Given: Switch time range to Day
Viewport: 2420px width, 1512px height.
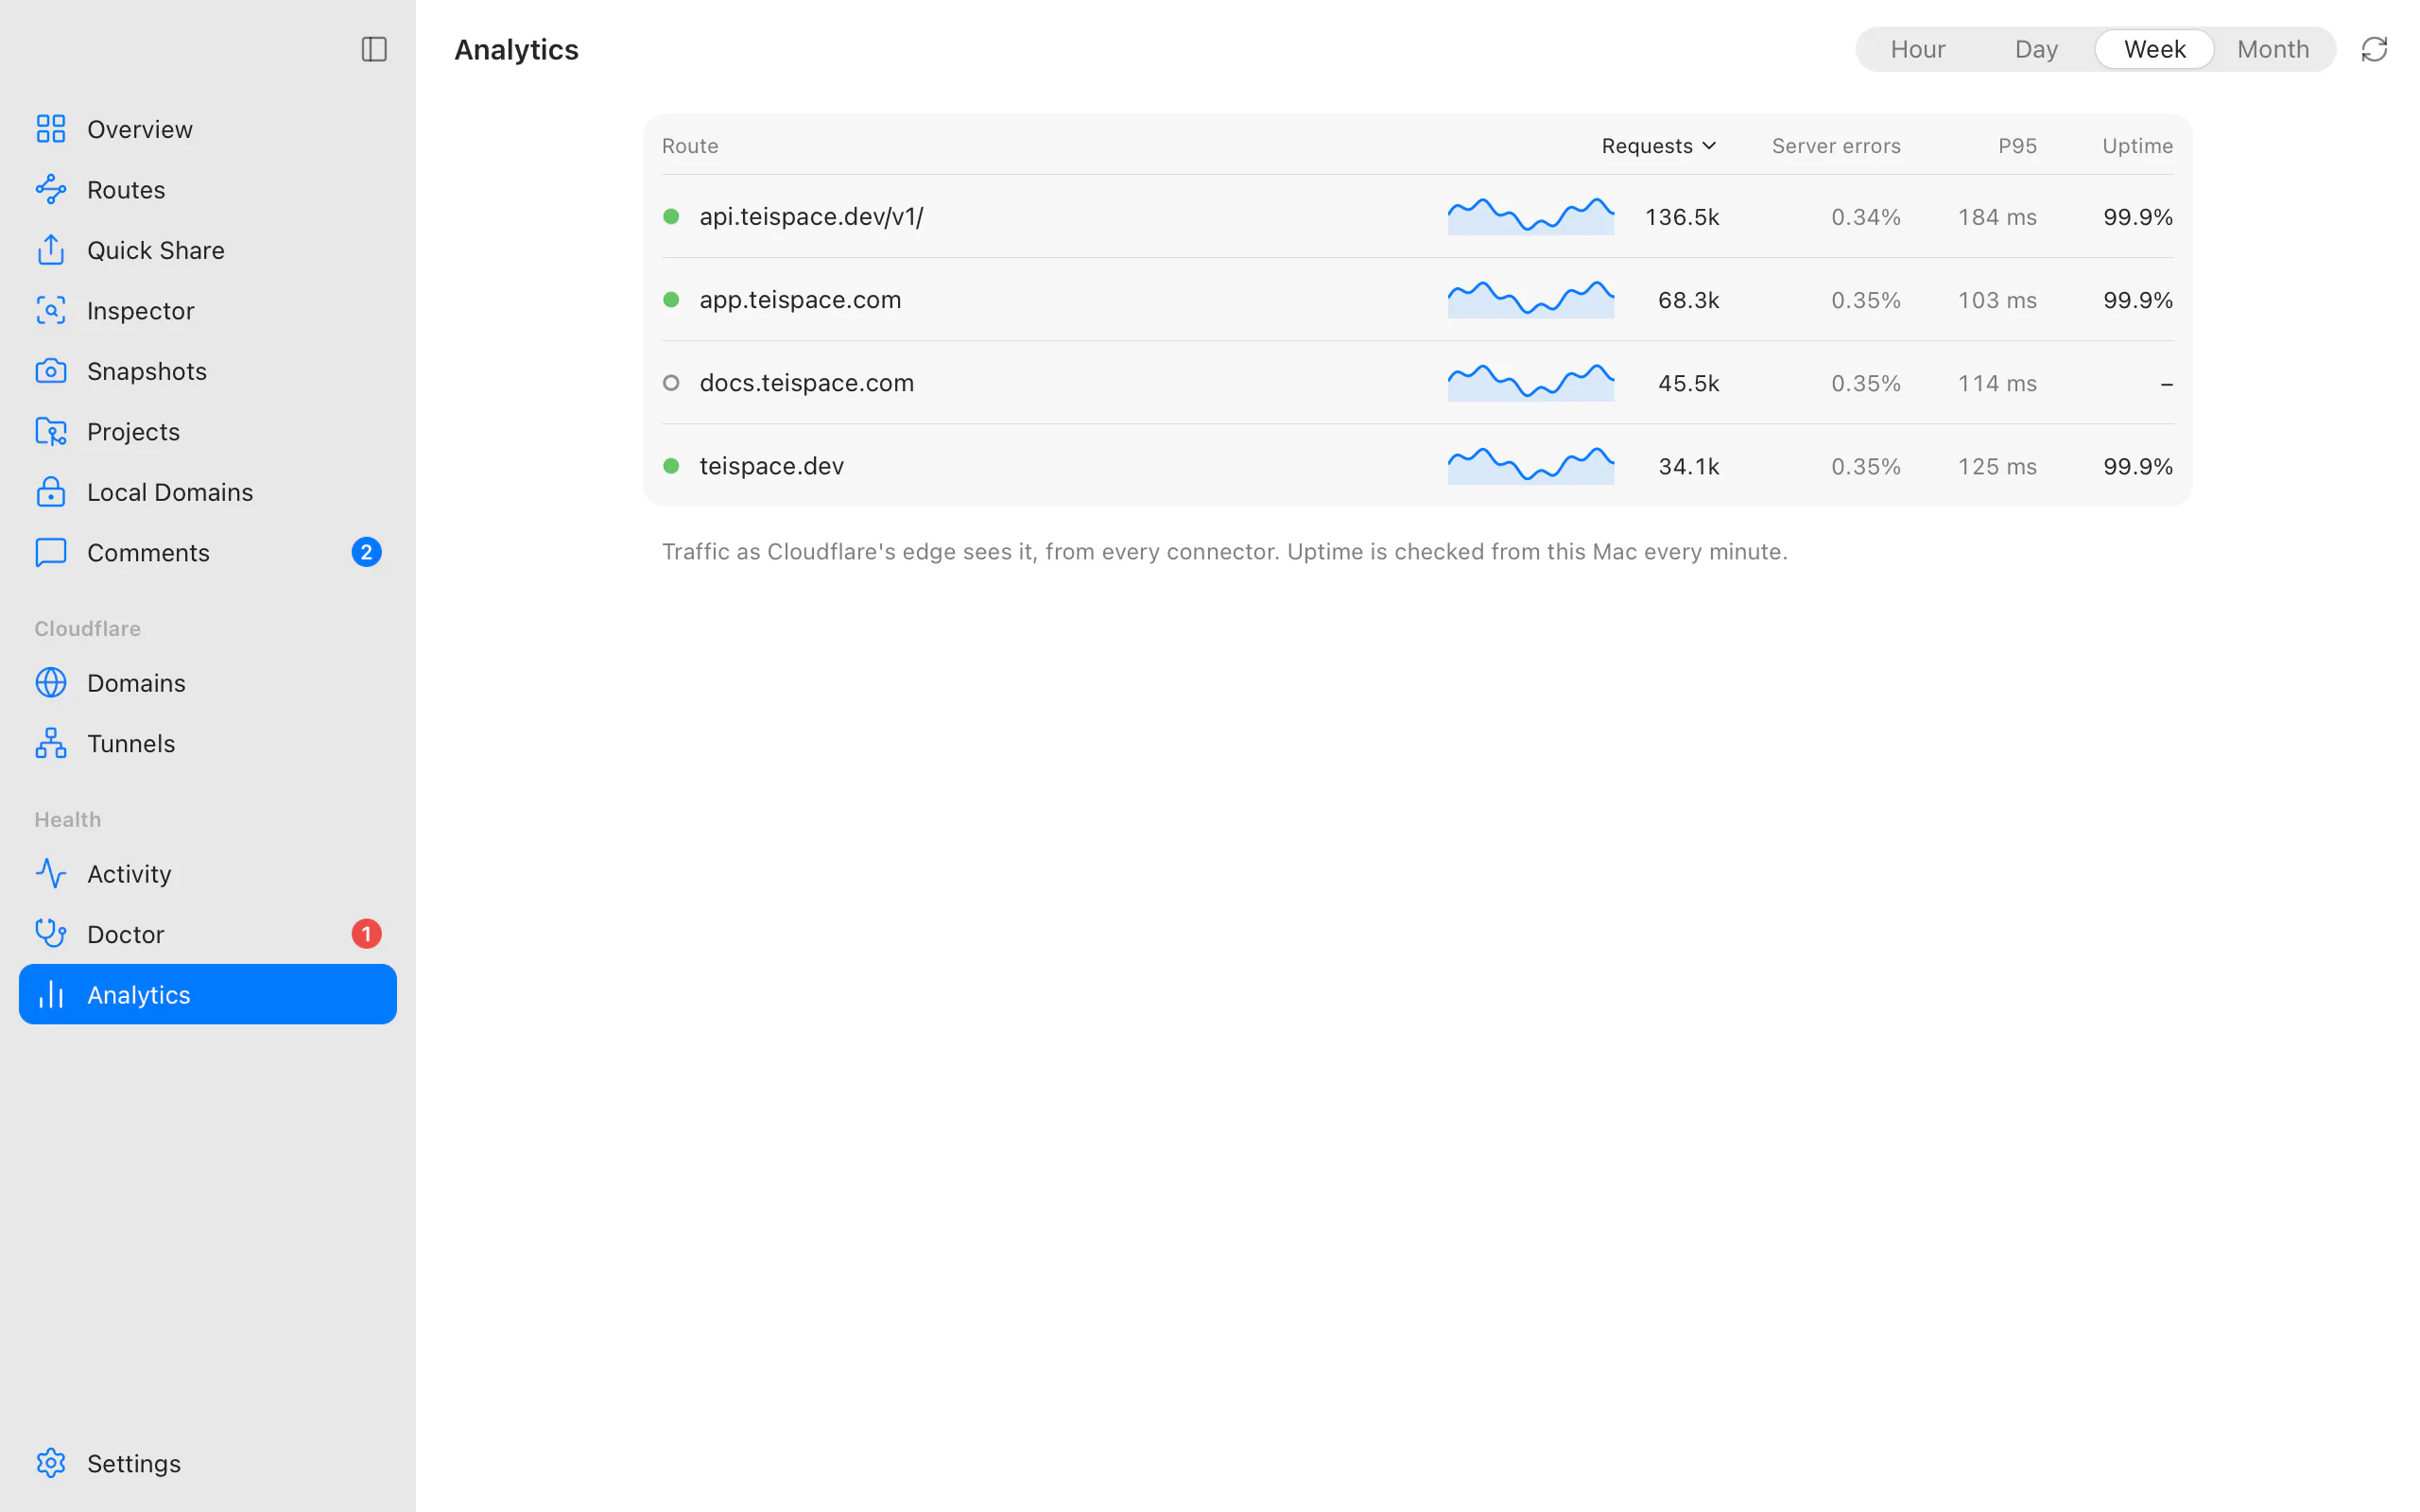Looking at the screenshot, I should pyautogui.click(x=2036, y=49).
